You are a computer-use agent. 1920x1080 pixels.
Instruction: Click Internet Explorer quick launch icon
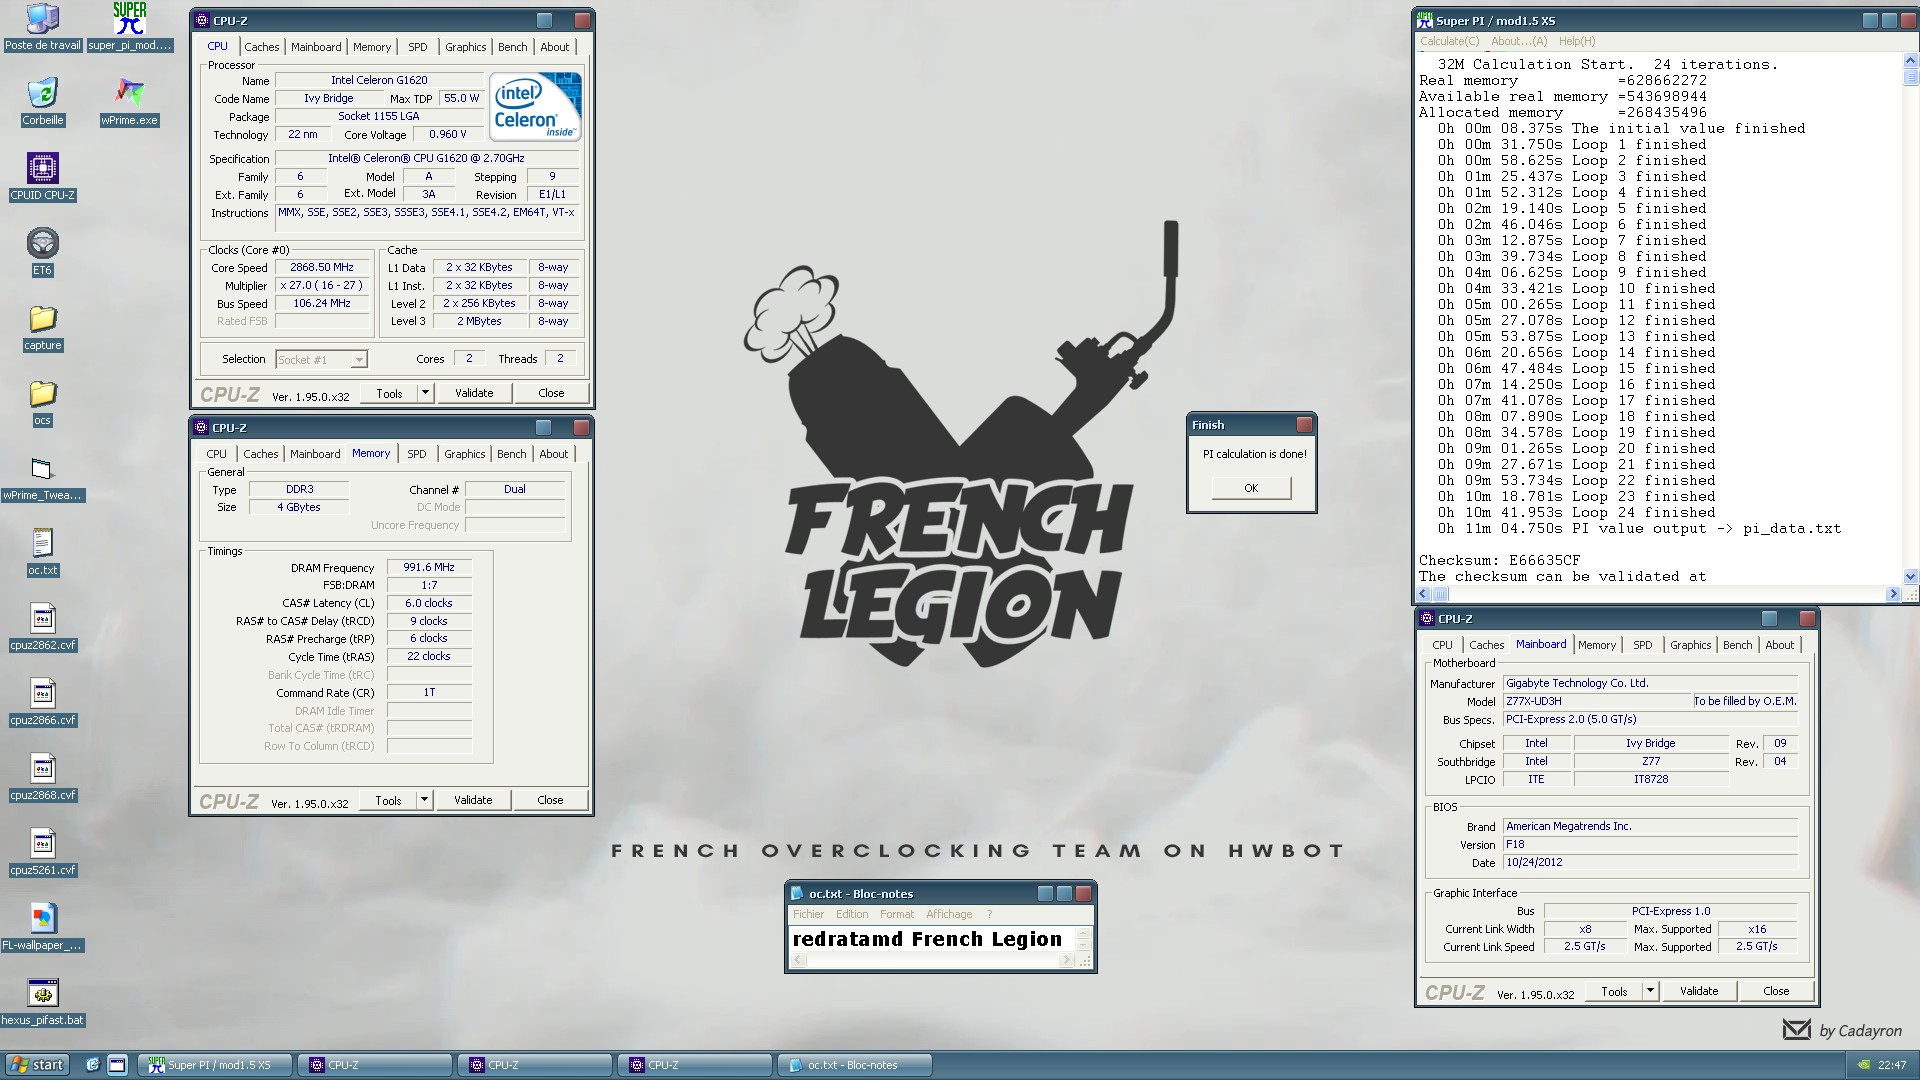coord(92,1065)
